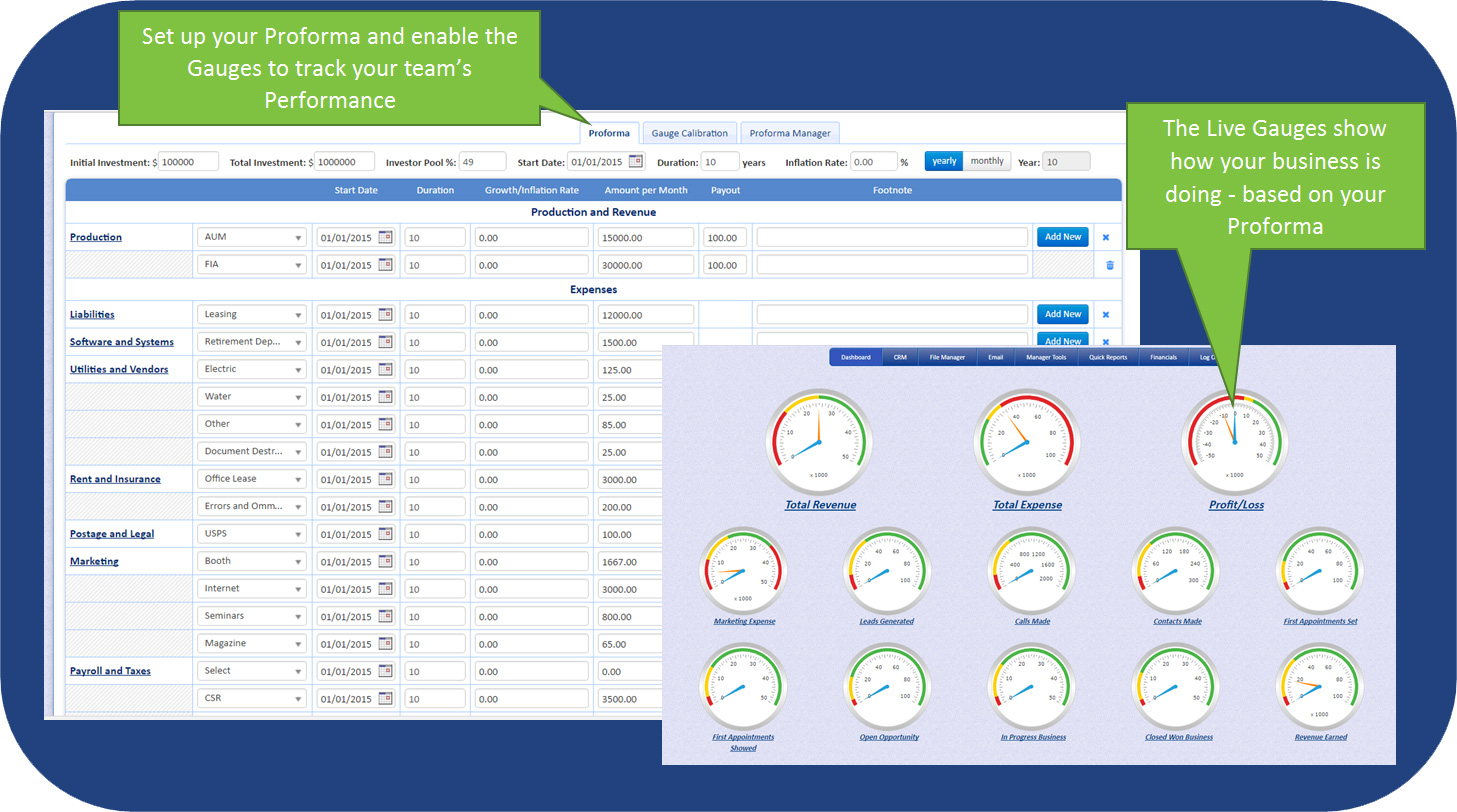1457x812 pixels.
Task: Open the calendar icon in the Electric row
Action: [385, 369]
